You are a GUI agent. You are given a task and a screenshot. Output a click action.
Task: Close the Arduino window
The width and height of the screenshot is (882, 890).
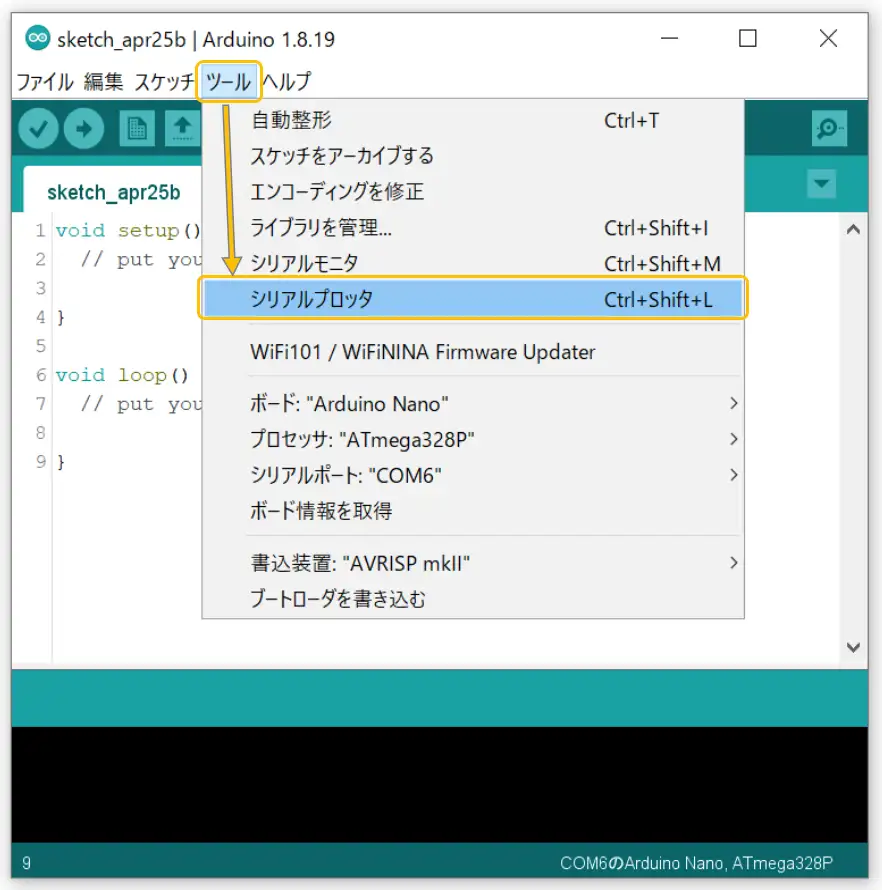tap(828, 39)
